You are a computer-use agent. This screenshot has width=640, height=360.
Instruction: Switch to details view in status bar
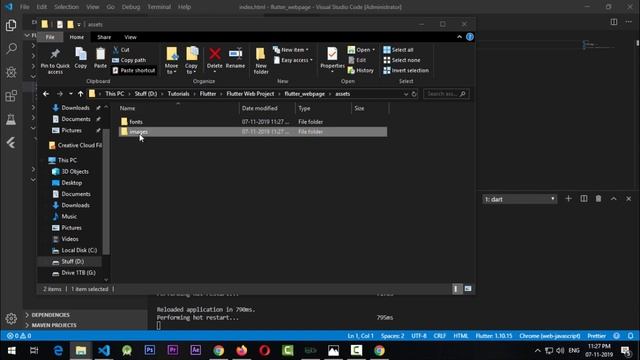pyautogui.click(x=456, y=289)
